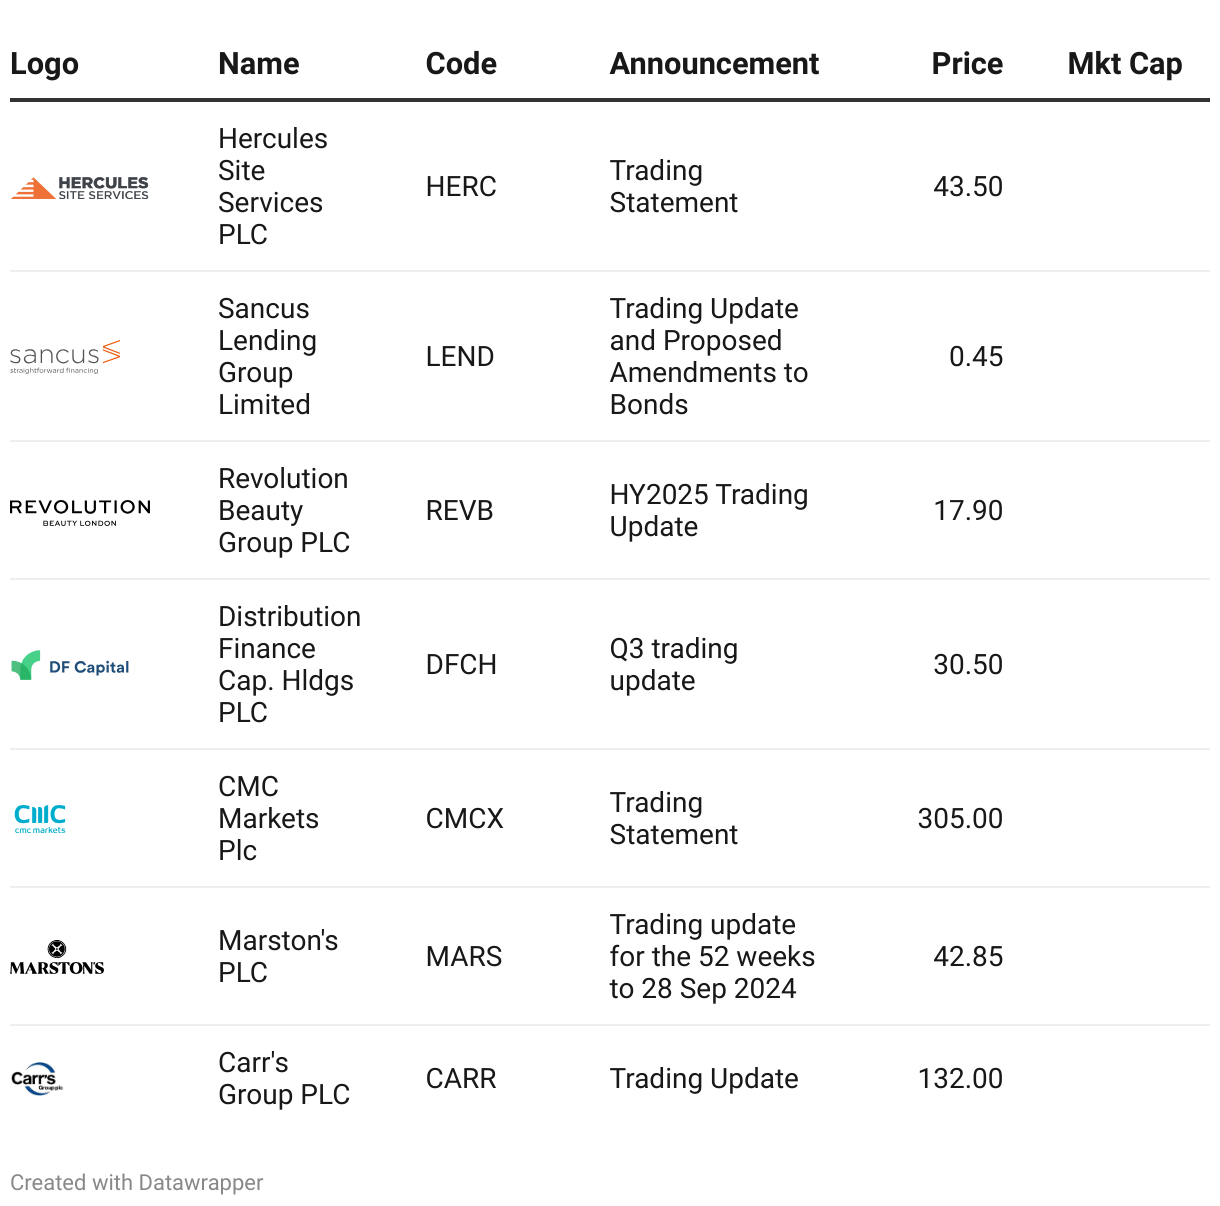Click the Marston's logo
The height and width of the screenshot is (1206, 1220).
57,958
